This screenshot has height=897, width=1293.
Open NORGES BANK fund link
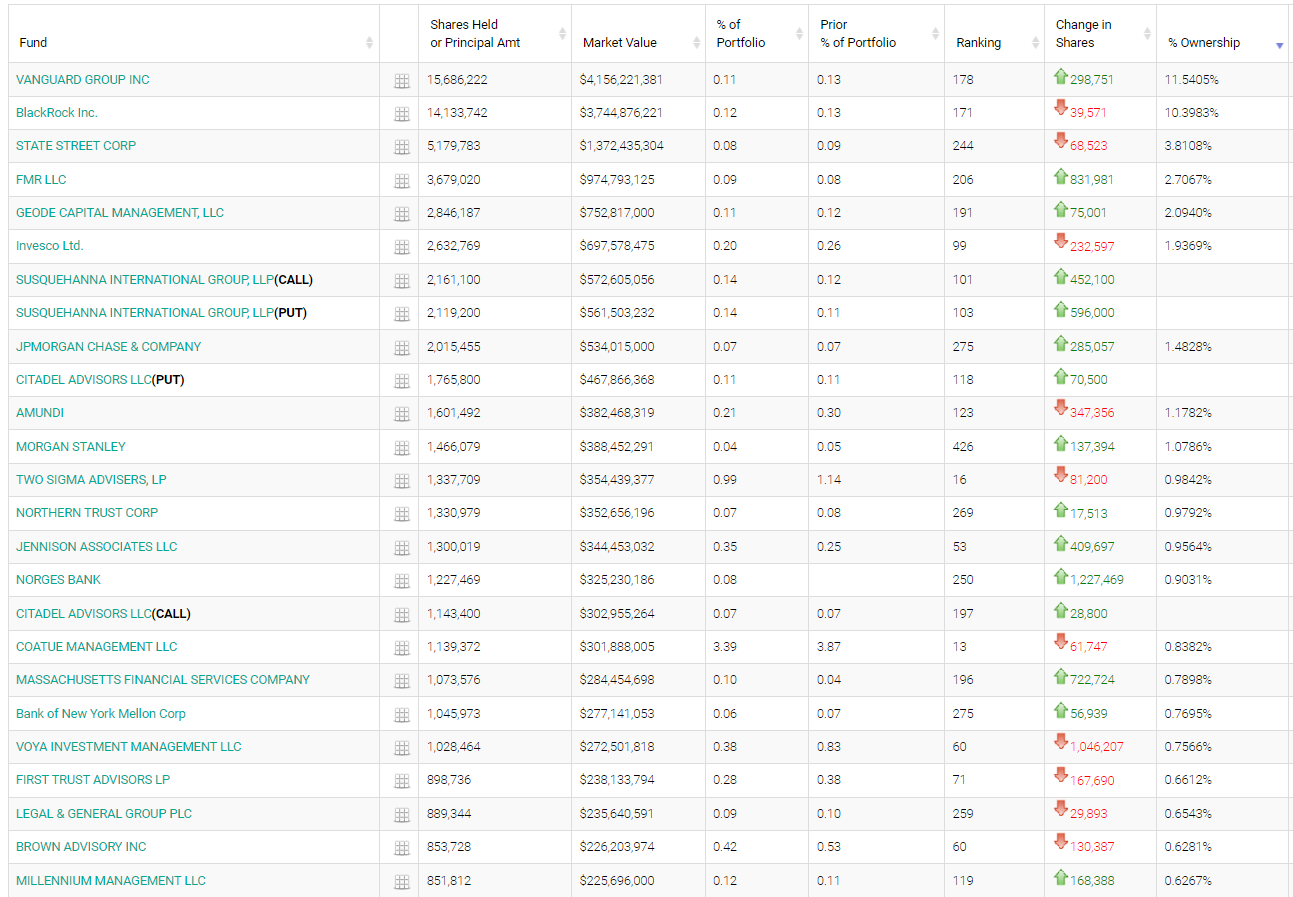coord(58,580)
